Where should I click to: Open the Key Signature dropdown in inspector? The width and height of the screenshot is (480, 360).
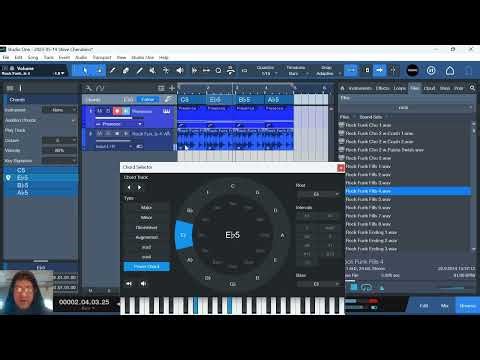(x=59, y=161)
